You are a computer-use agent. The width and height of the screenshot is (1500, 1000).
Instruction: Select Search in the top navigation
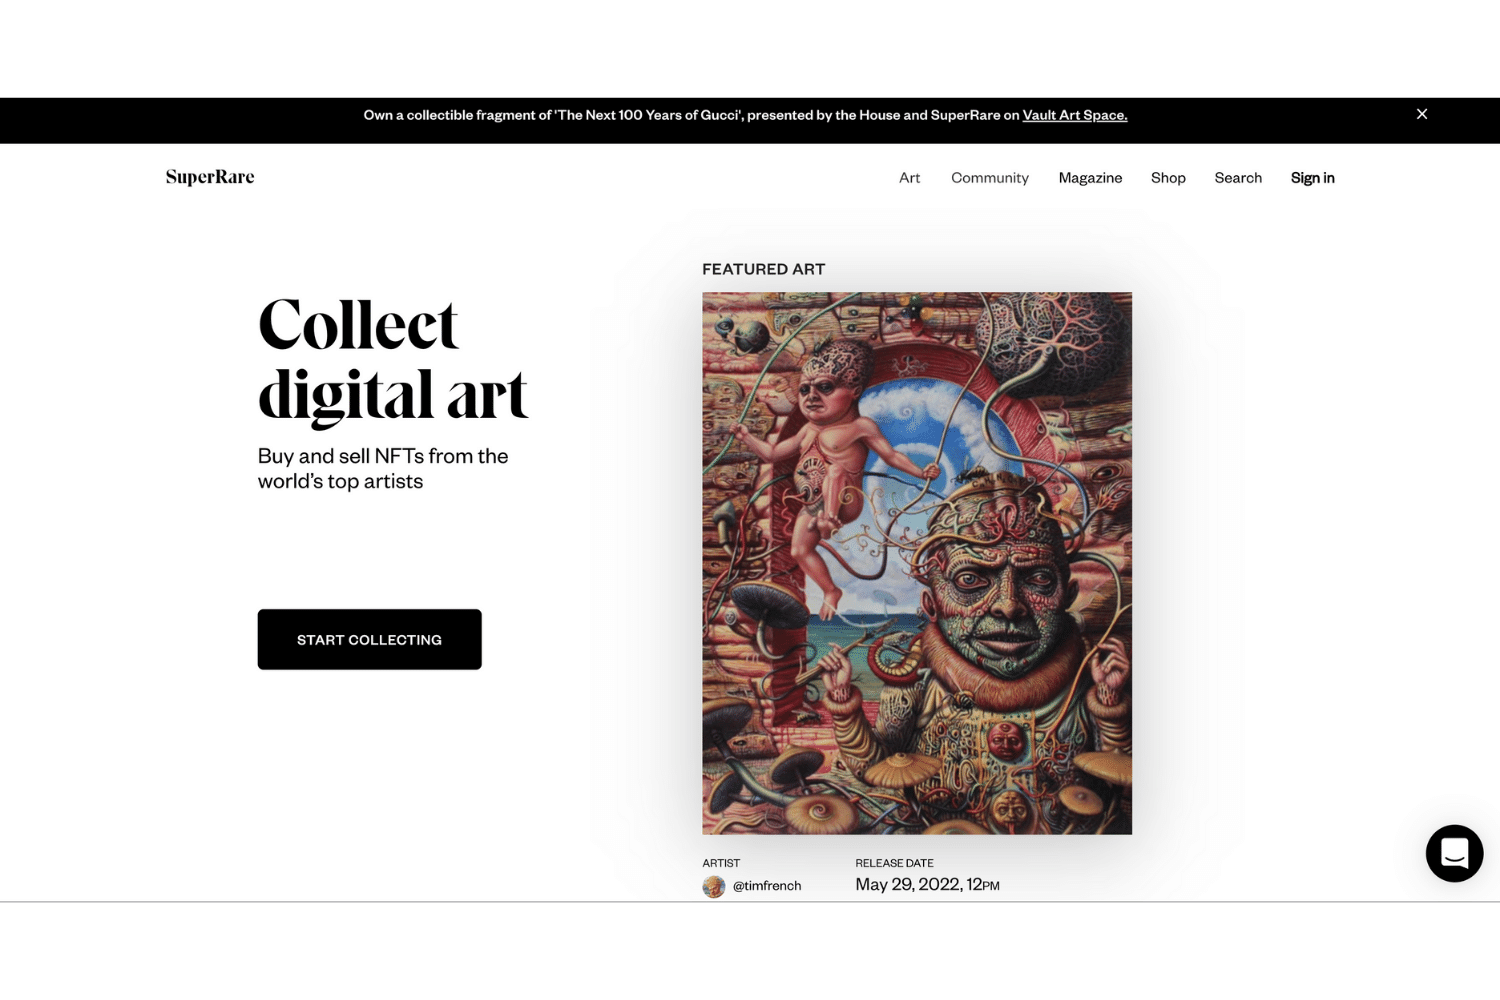(1238, 178)
